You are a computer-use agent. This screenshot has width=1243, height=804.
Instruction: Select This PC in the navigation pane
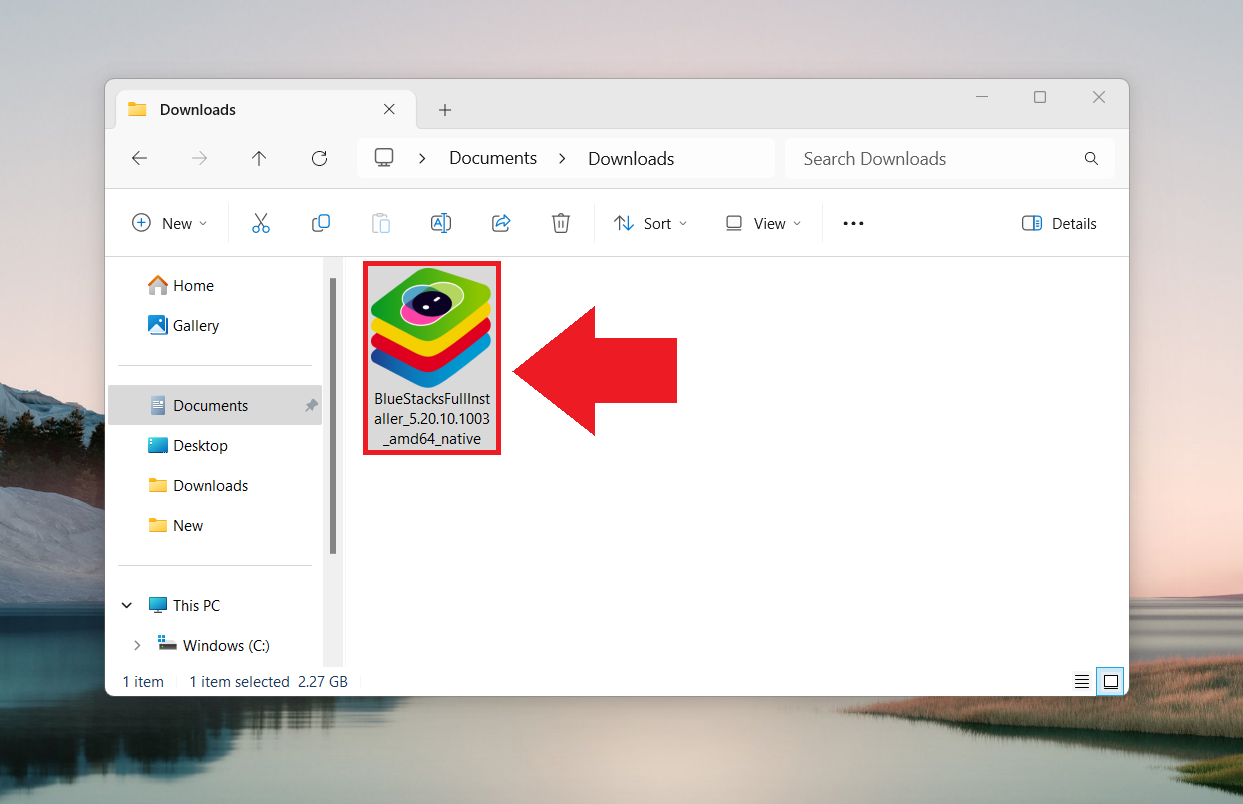tap(184, 605)
